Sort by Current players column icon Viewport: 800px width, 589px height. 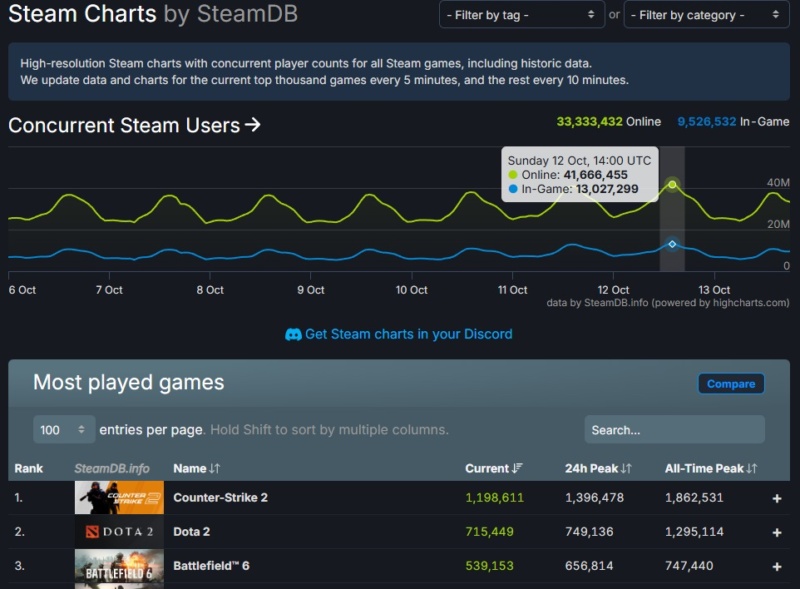[x=517, y=468]
